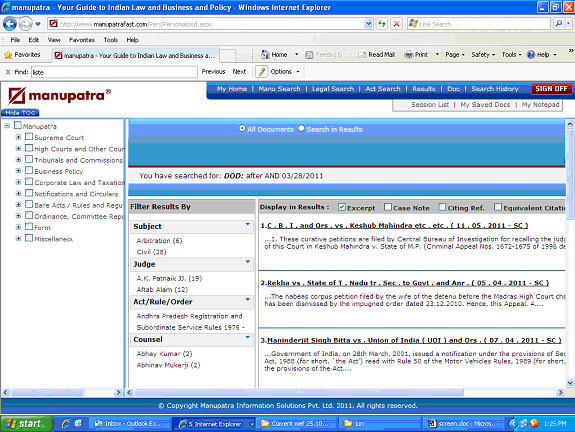575x432 pixels.
Task: Open the Safety toolbar menu
Action: [483, 55]
